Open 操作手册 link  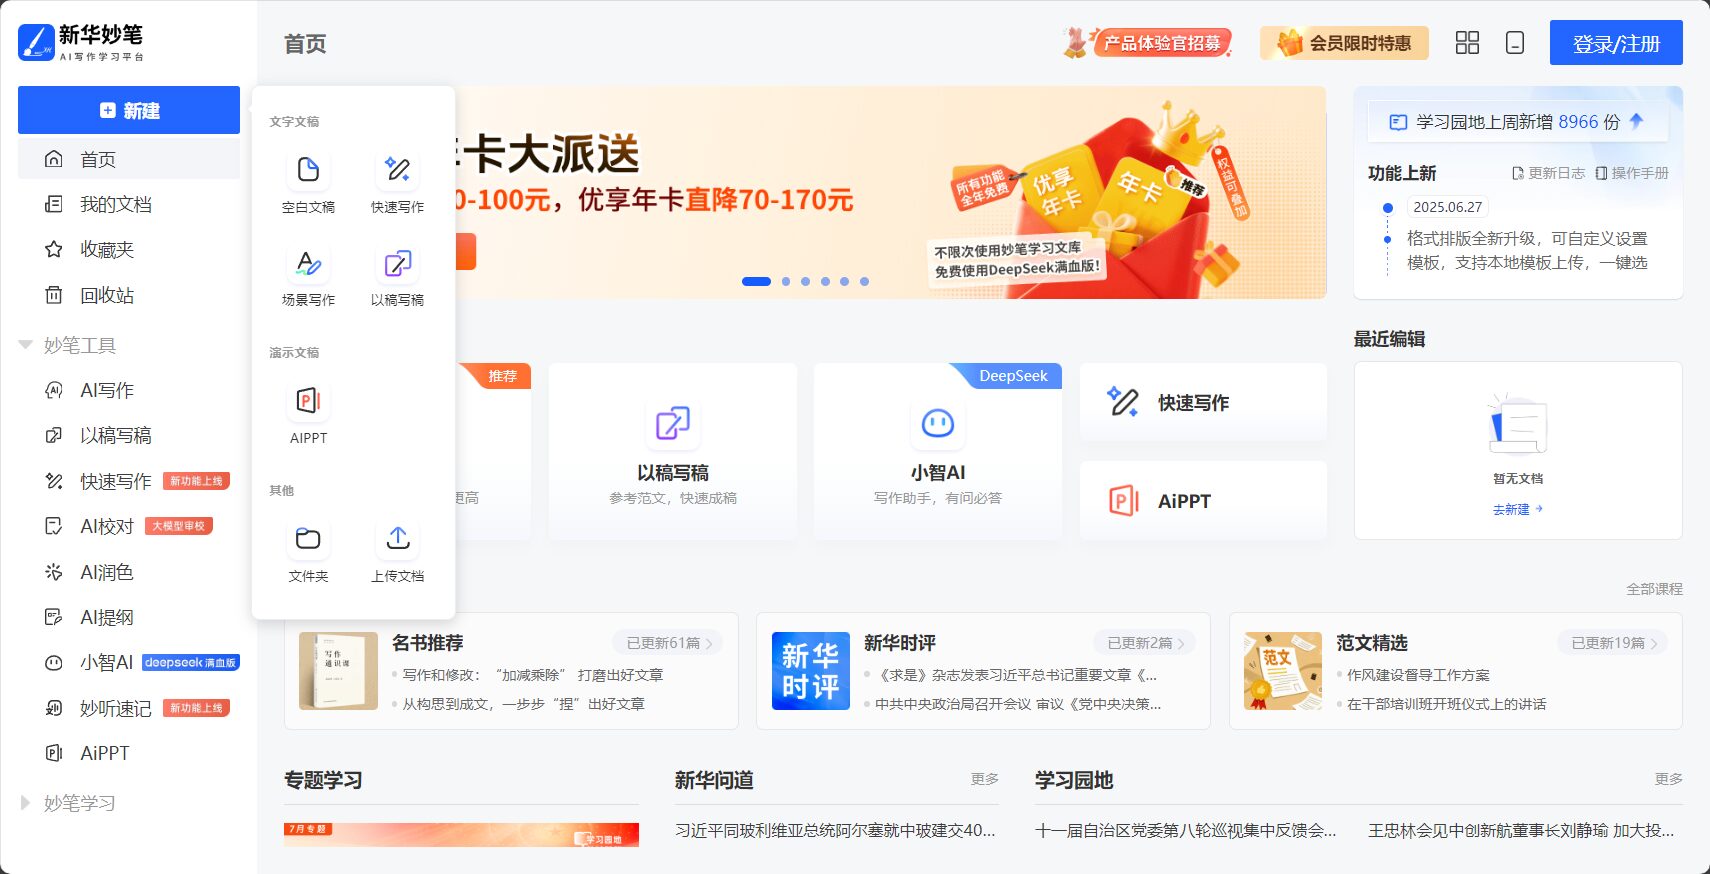click(1632, 173)
